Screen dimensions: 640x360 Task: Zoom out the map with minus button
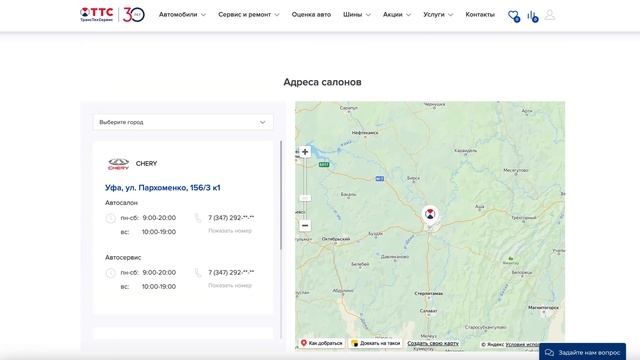[x=305, y=225]
